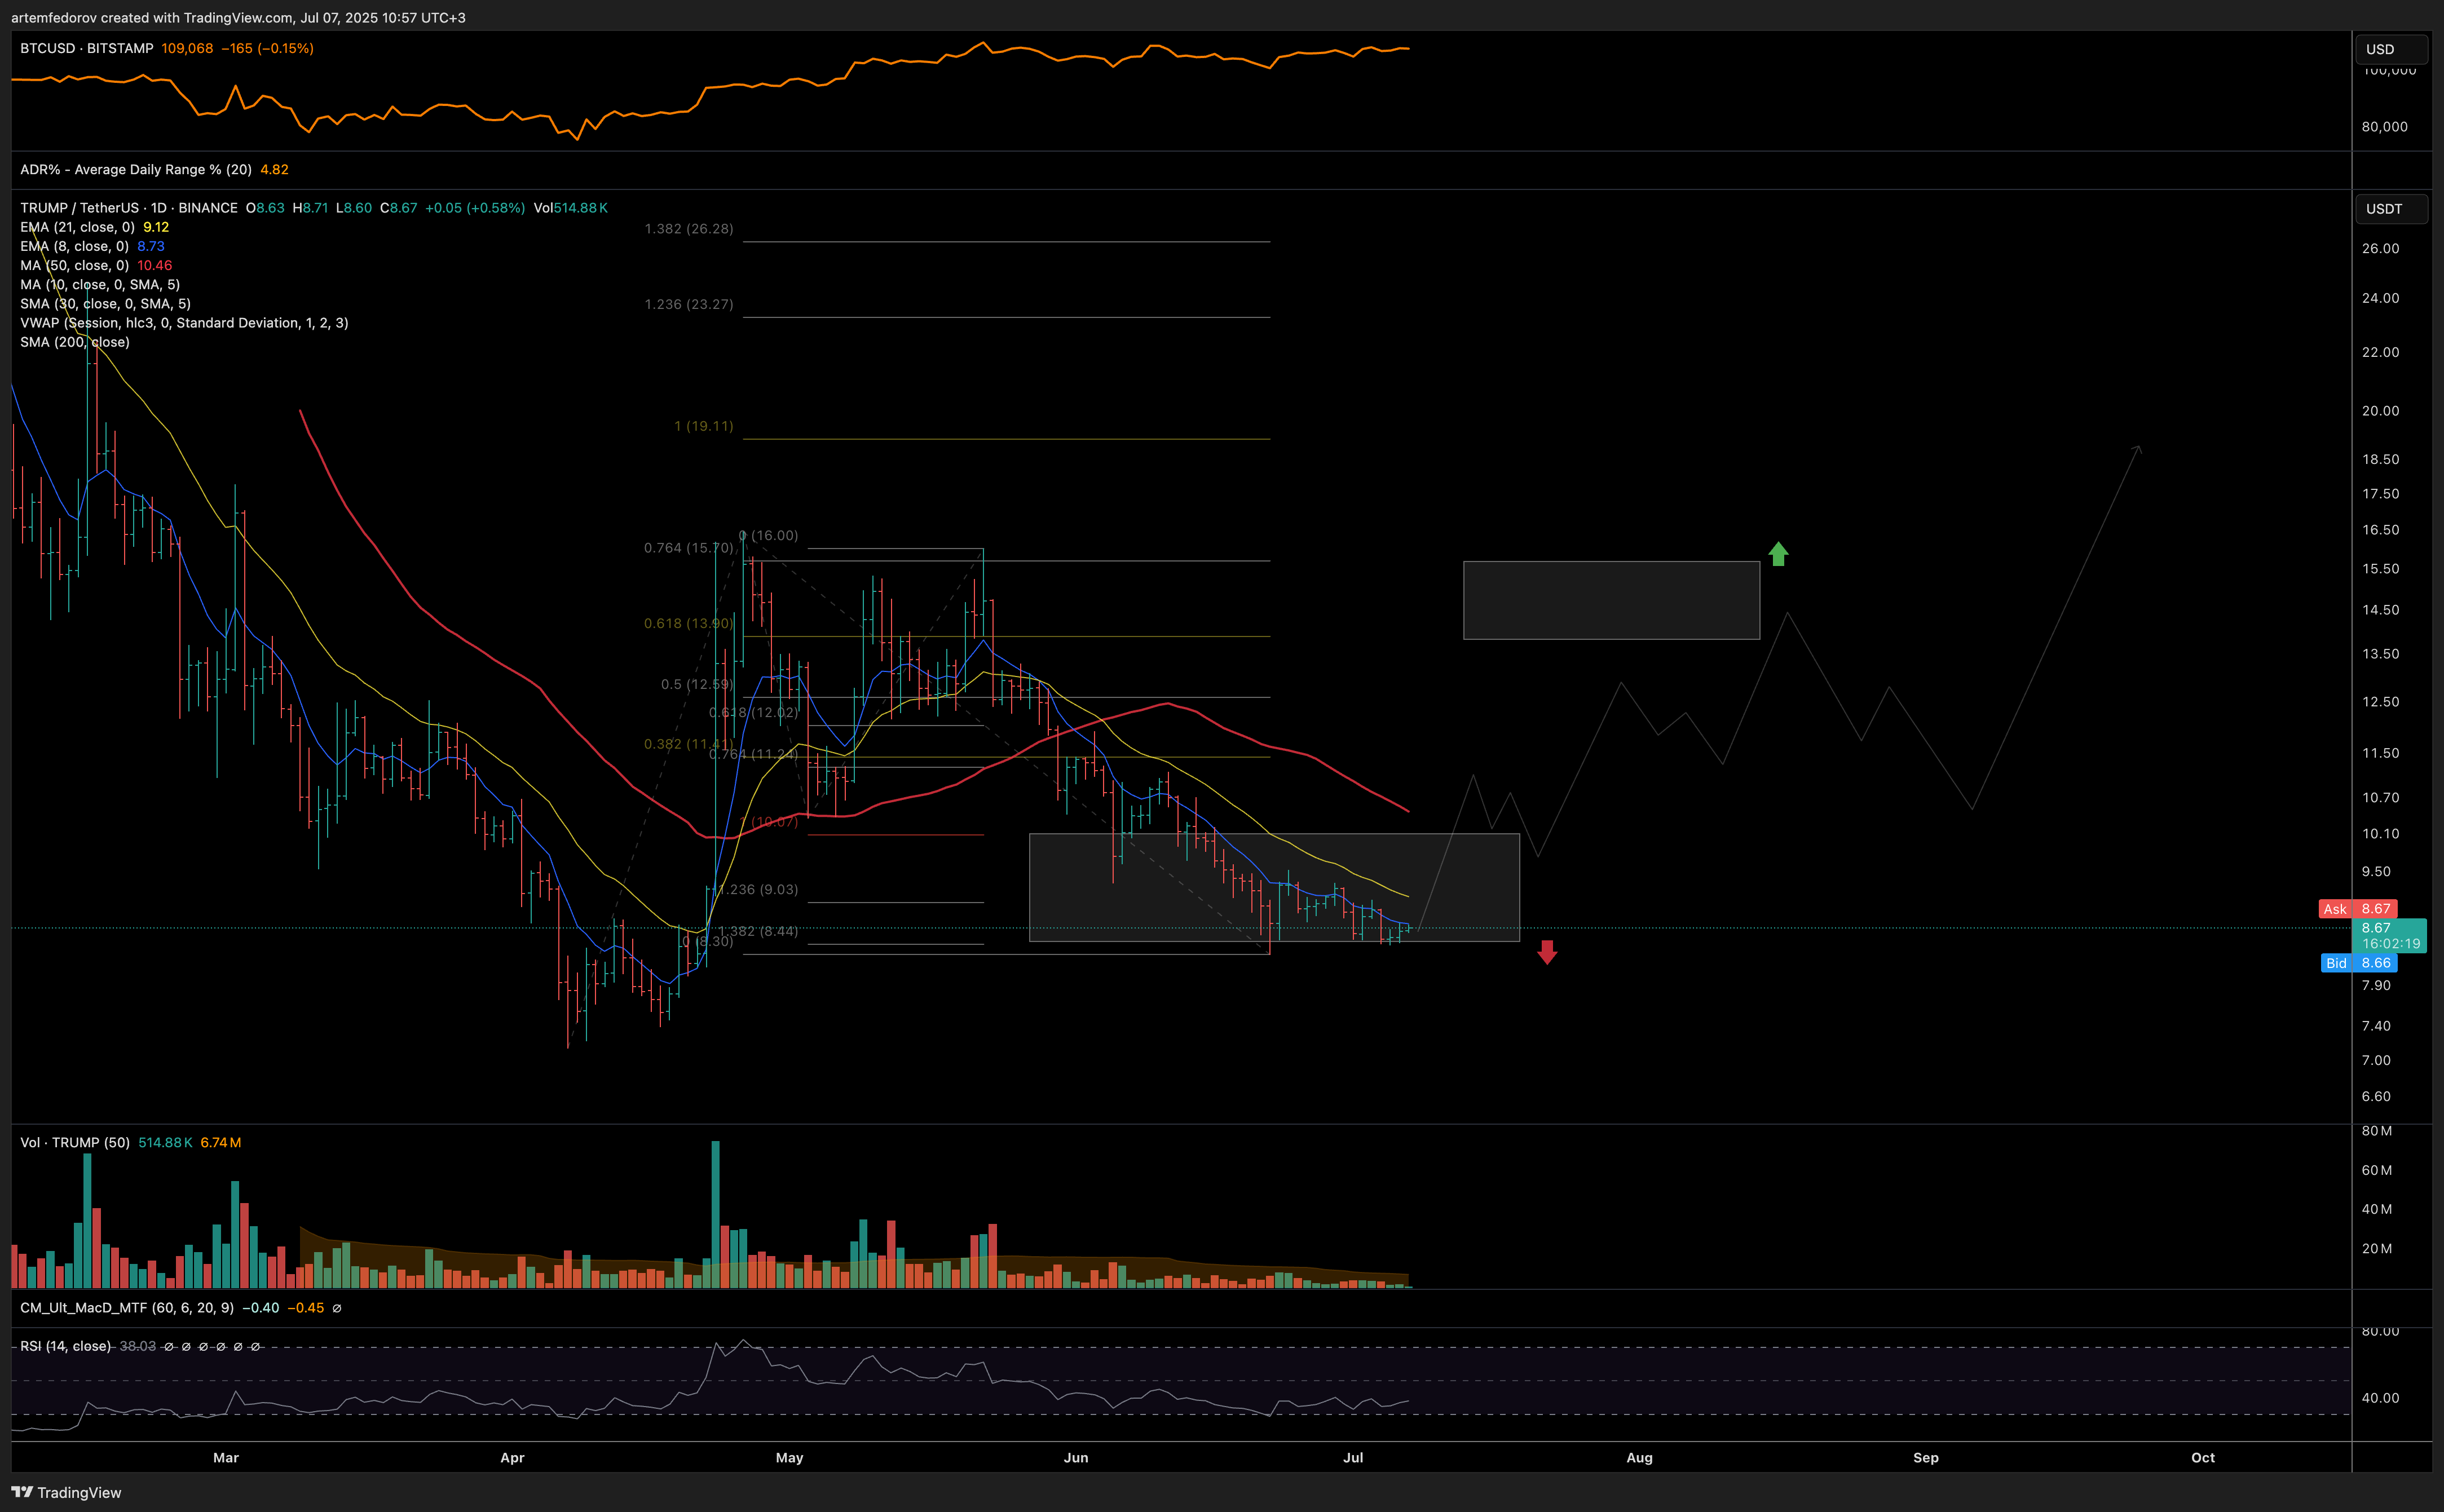
Task: Click the empty-value symbol after MACD -0.45
Action: pyautogui.click(x=336, y=1308)
